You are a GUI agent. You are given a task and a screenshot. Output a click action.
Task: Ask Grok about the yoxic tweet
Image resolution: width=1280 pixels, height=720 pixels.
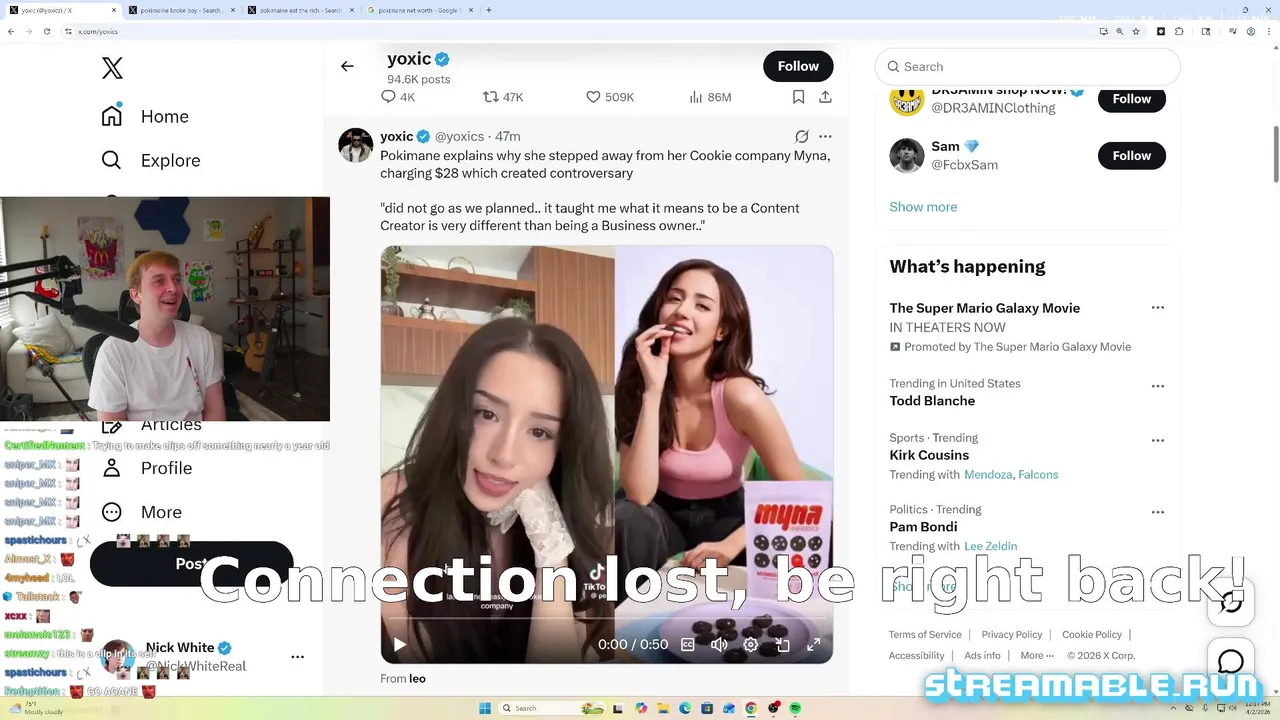pos(801,136)
